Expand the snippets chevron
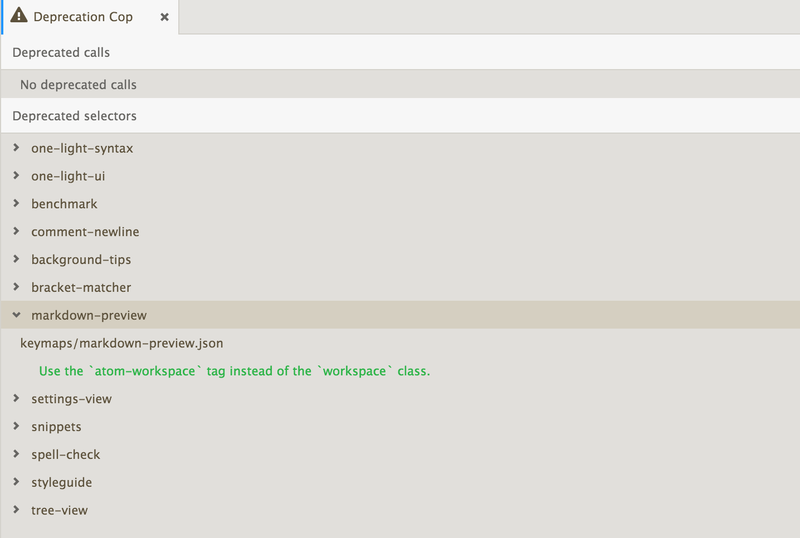The width and height of the screenshot is (800, 538). point(16,426)
